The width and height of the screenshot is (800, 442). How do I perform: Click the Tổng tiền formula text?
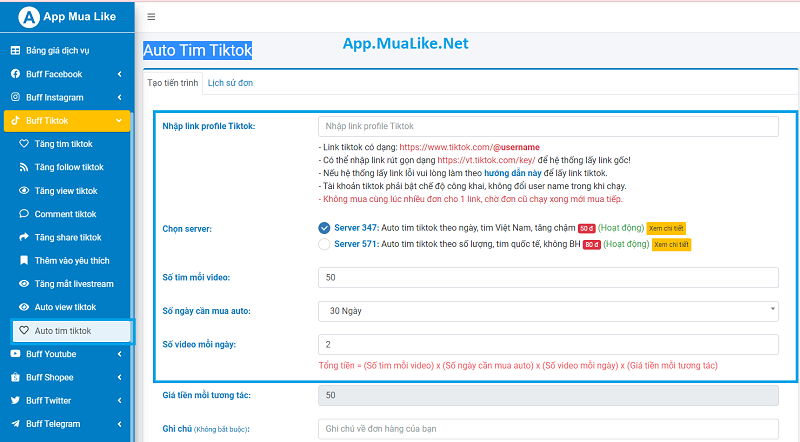pyautogui.click(x=518, y=365)
